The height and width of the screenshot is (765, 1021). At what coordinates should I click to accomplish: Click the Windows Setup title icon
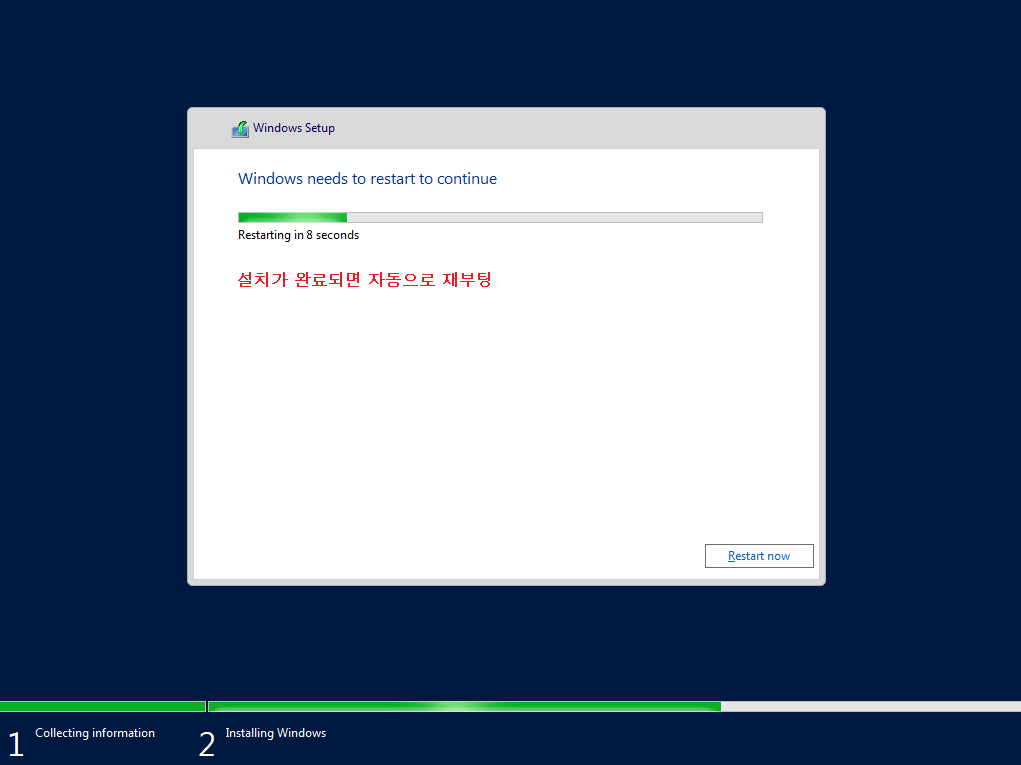coord(240,129)
